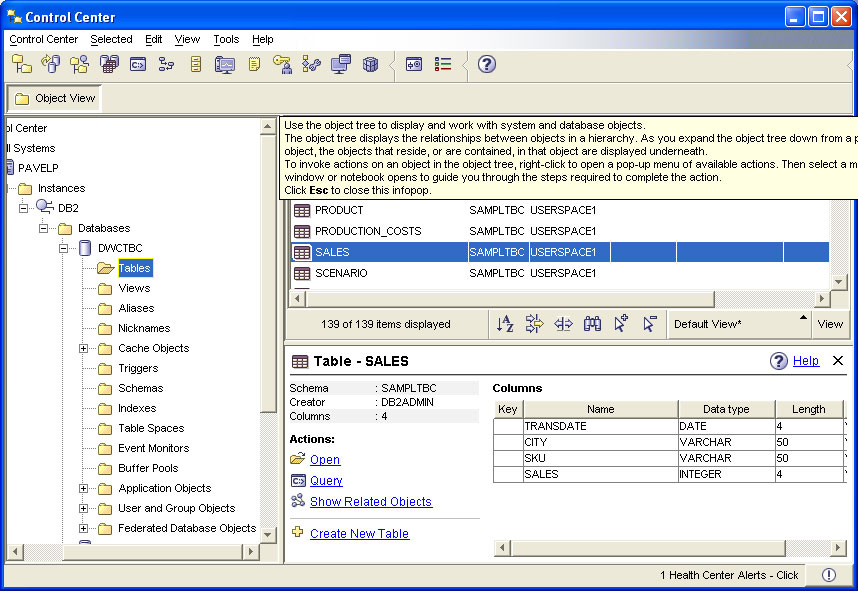
Task: Select the Views folder in tree
Action: [134, 288]
